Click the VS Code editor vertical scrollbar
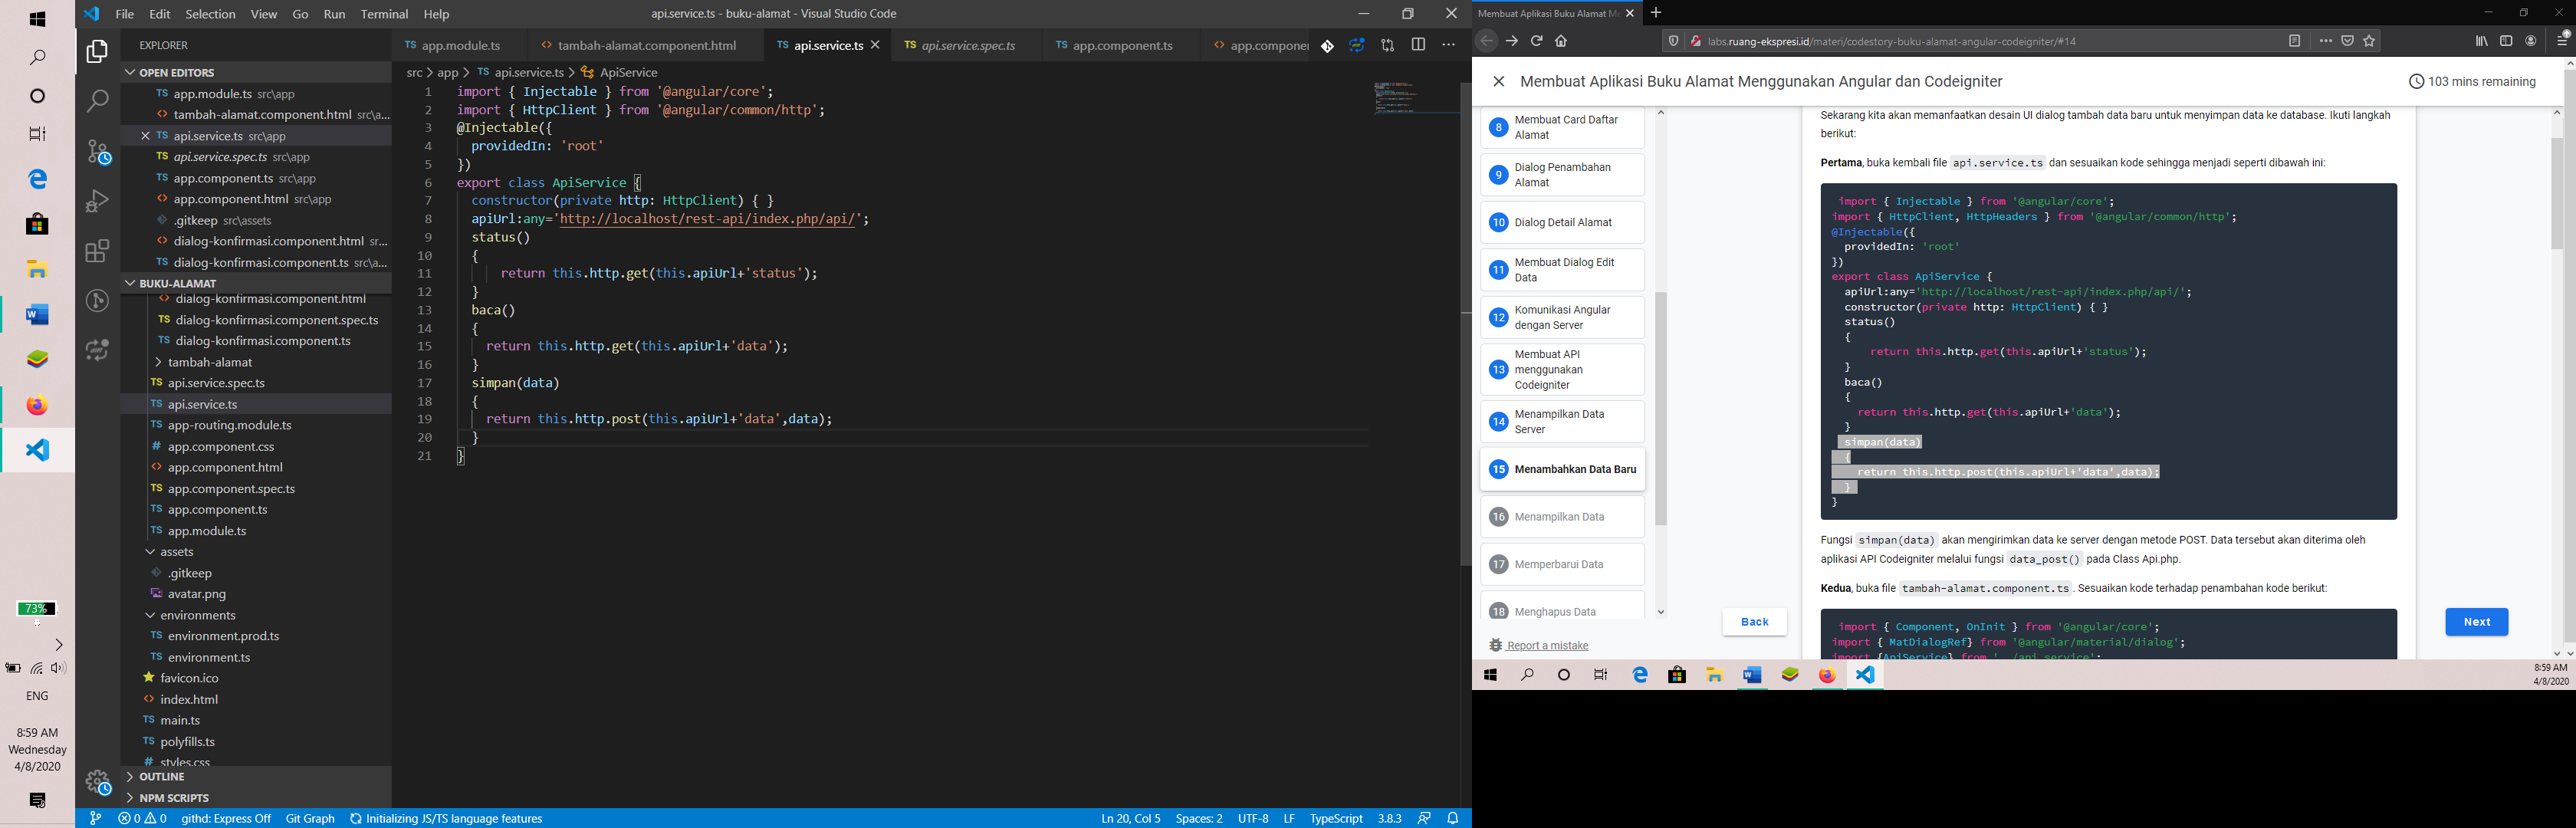The height and width of the screenshot is (828, 2576). click(x=1465, y=323)
